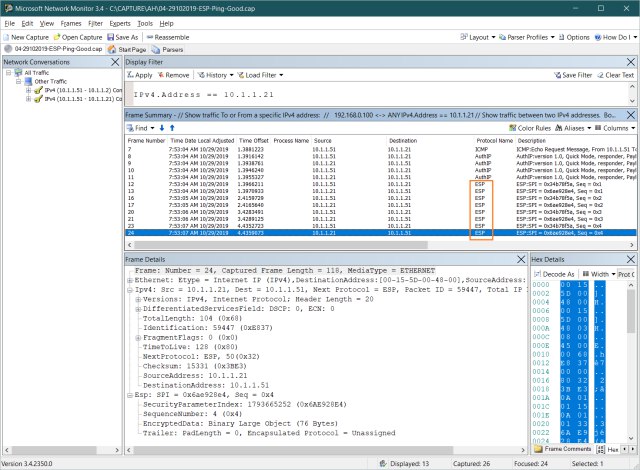Select All Traffic node
This screenshot has height=470, width=640.
(x=36, y=73)
